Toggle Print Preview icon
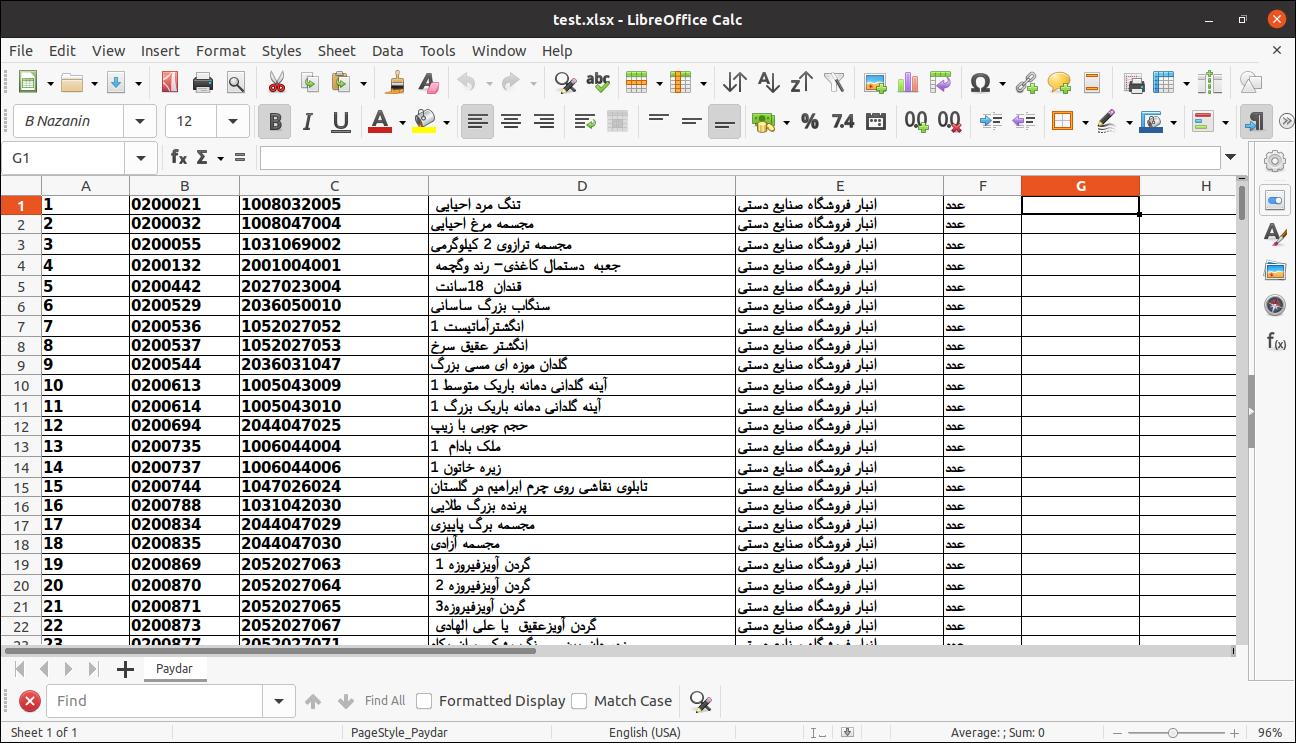The height and width of the screenshot is (743, 1296). pyautogui.click(x=236, y=83)
